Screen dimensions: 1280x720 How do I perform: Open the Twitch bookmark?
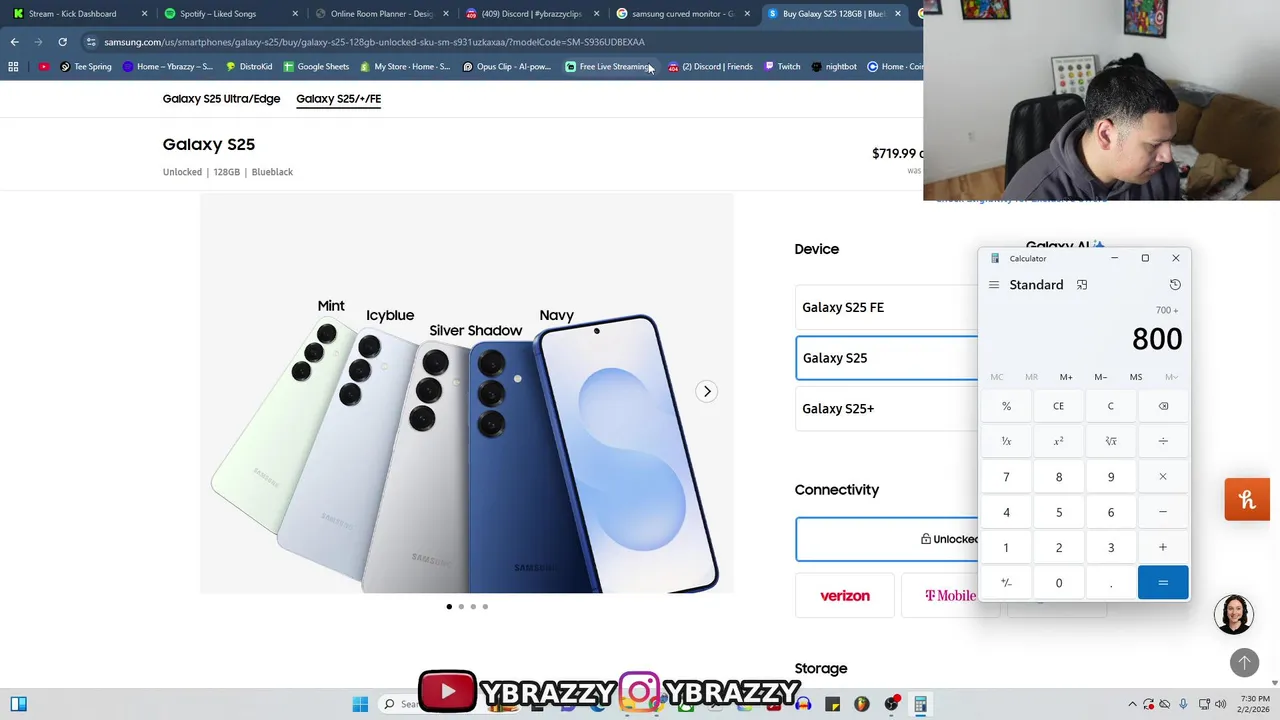(782, 67)
